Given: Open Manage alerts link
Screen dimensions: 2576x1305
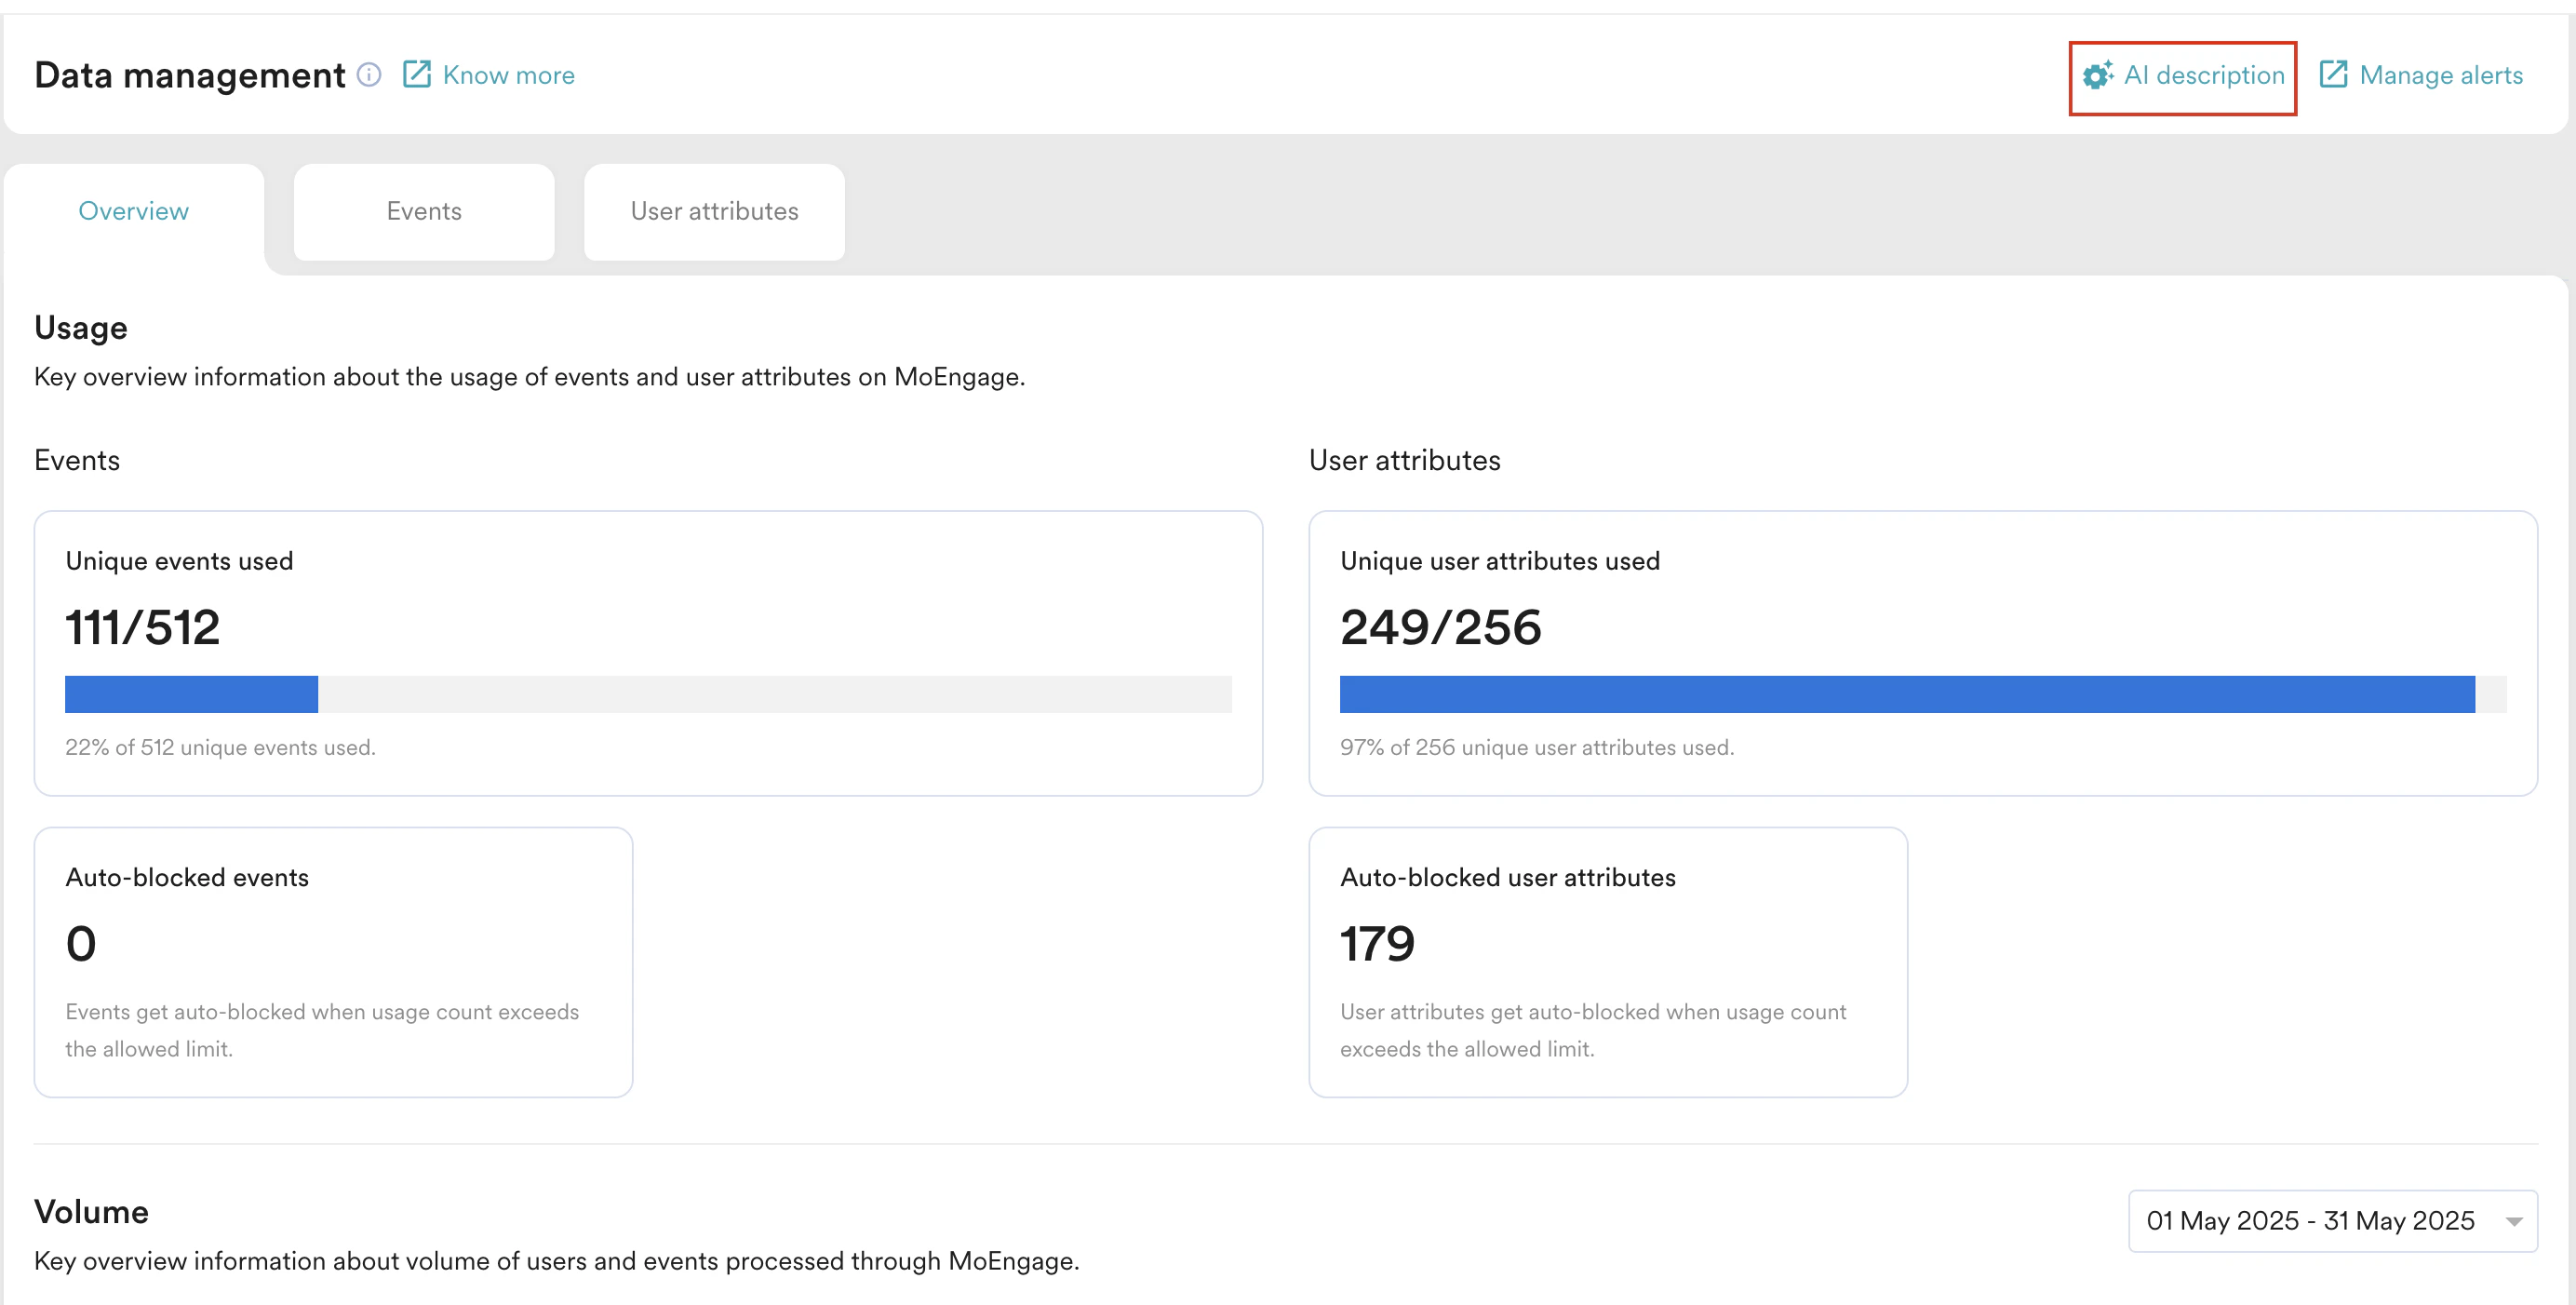Looking at the screenshot, I should [x=2440, y=75].
